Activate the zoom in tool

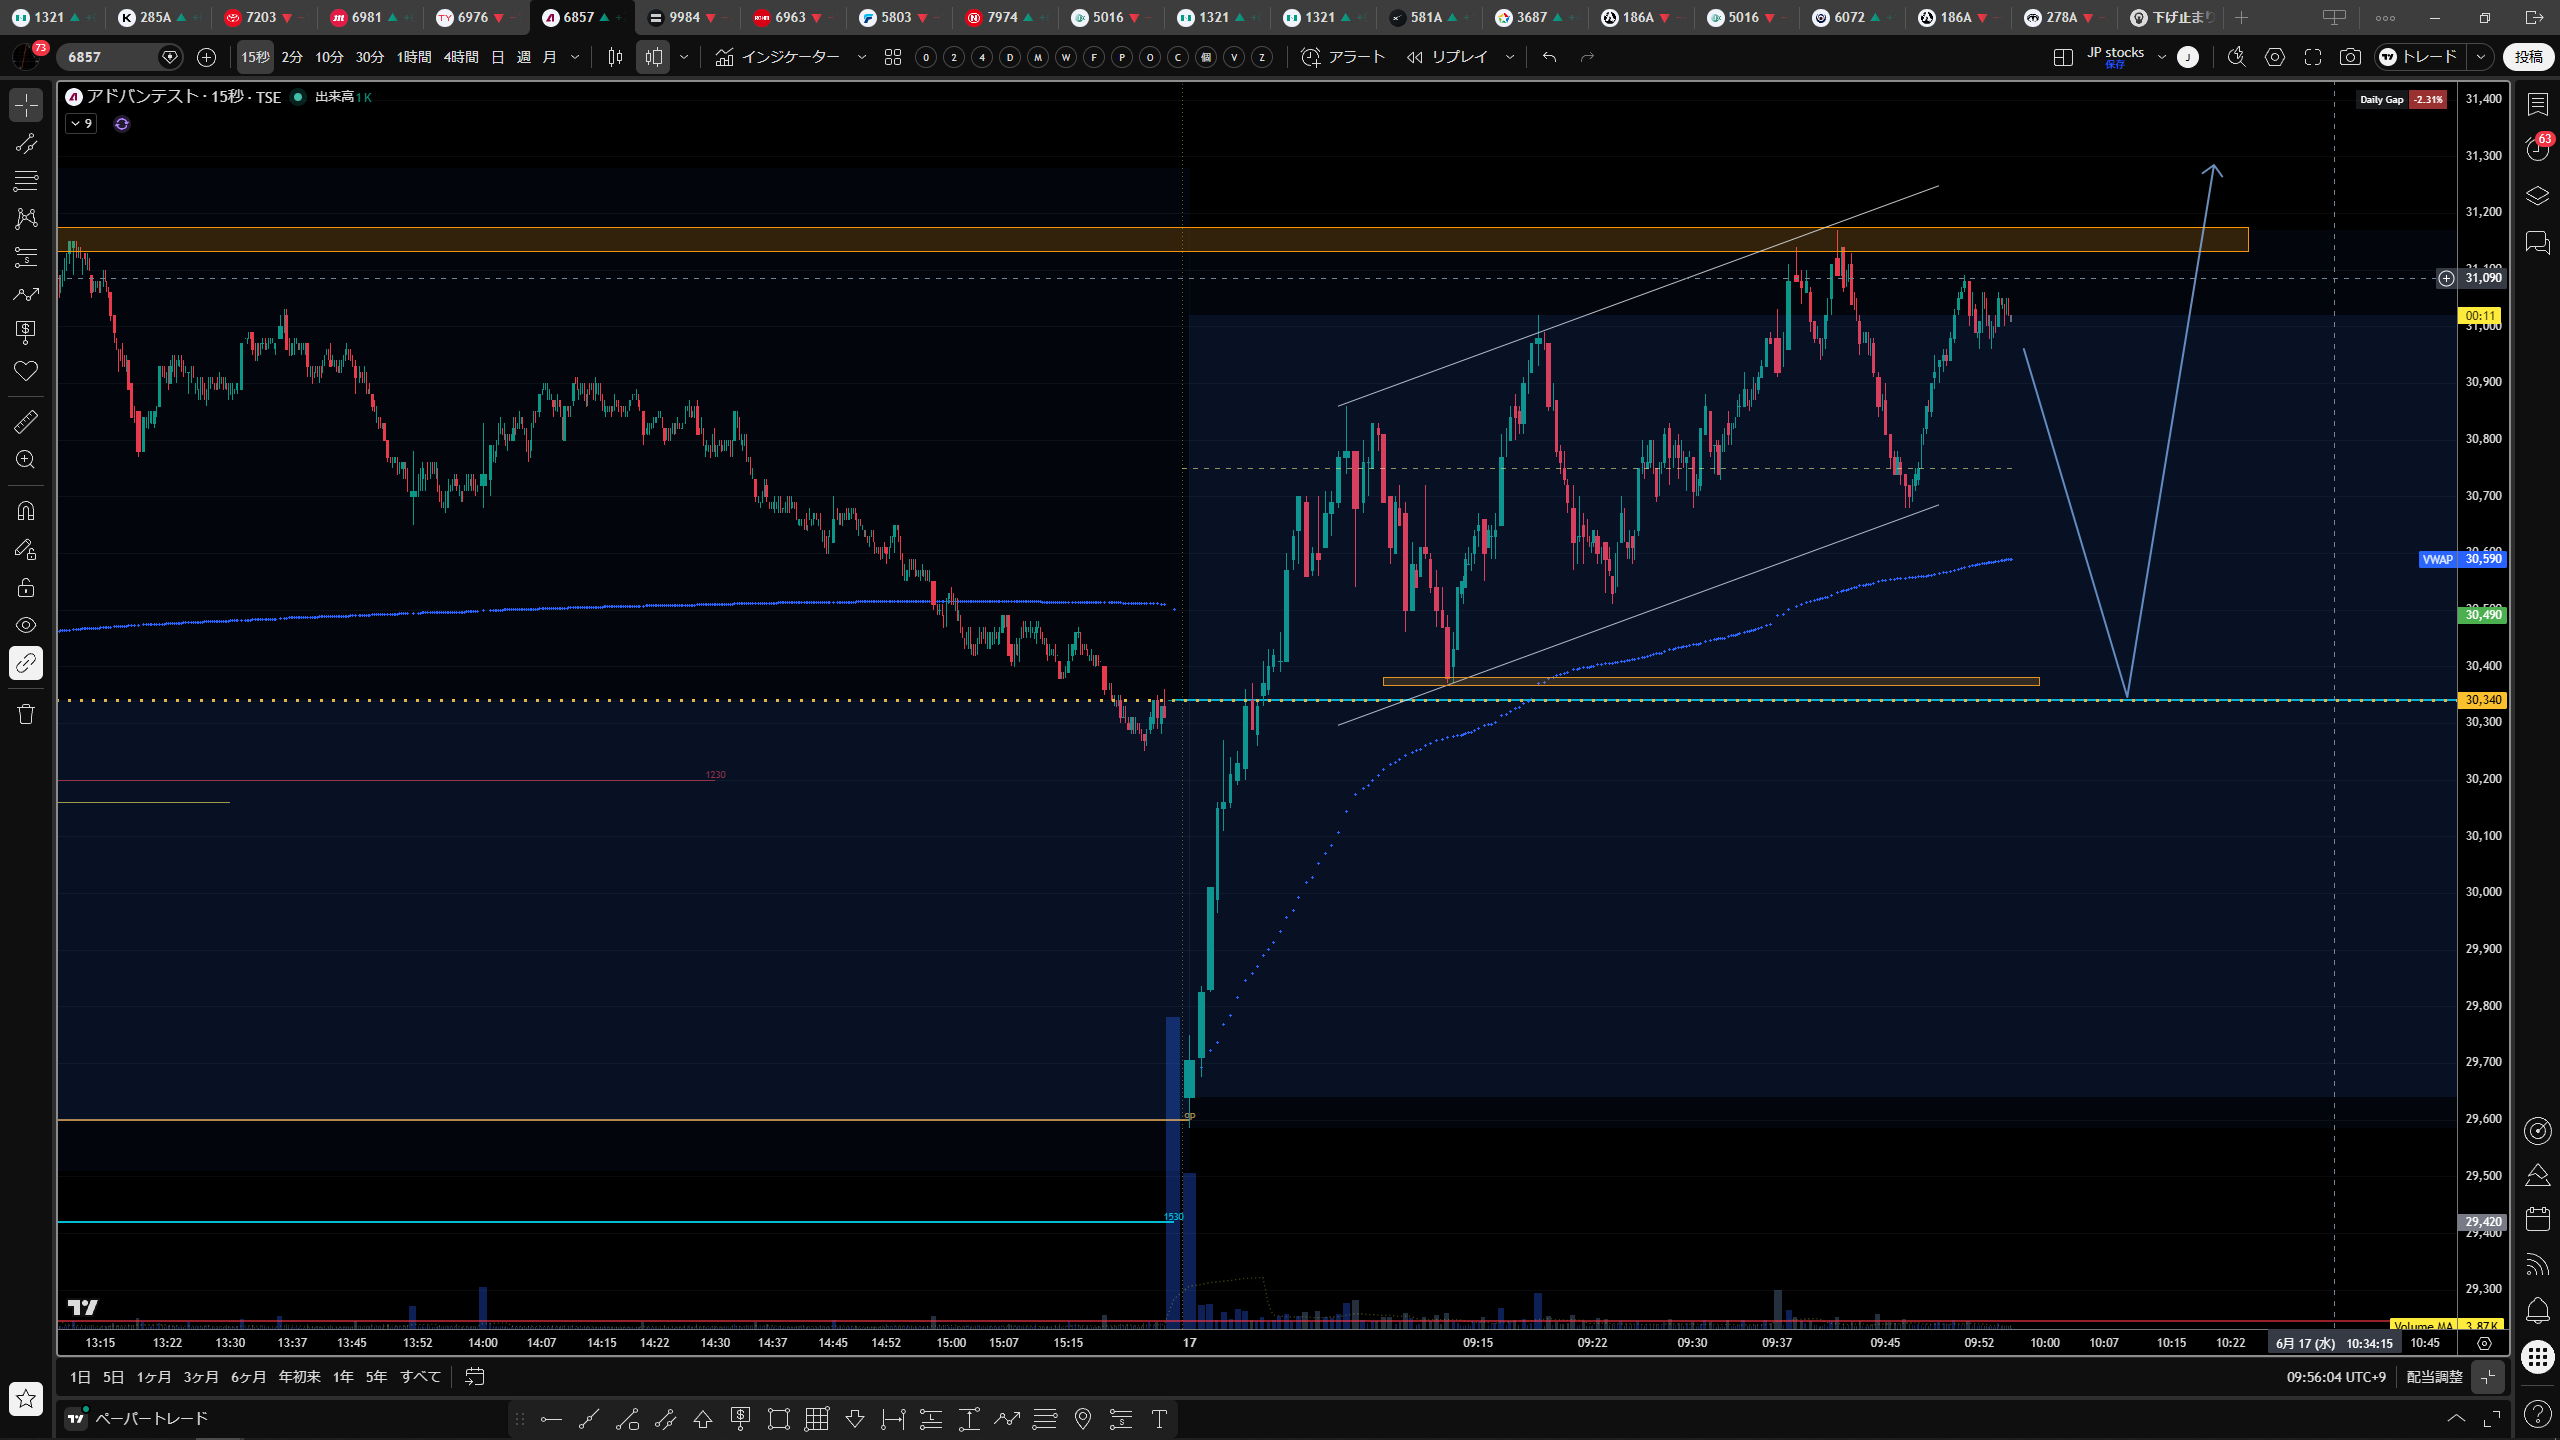(x=26, y=460)
